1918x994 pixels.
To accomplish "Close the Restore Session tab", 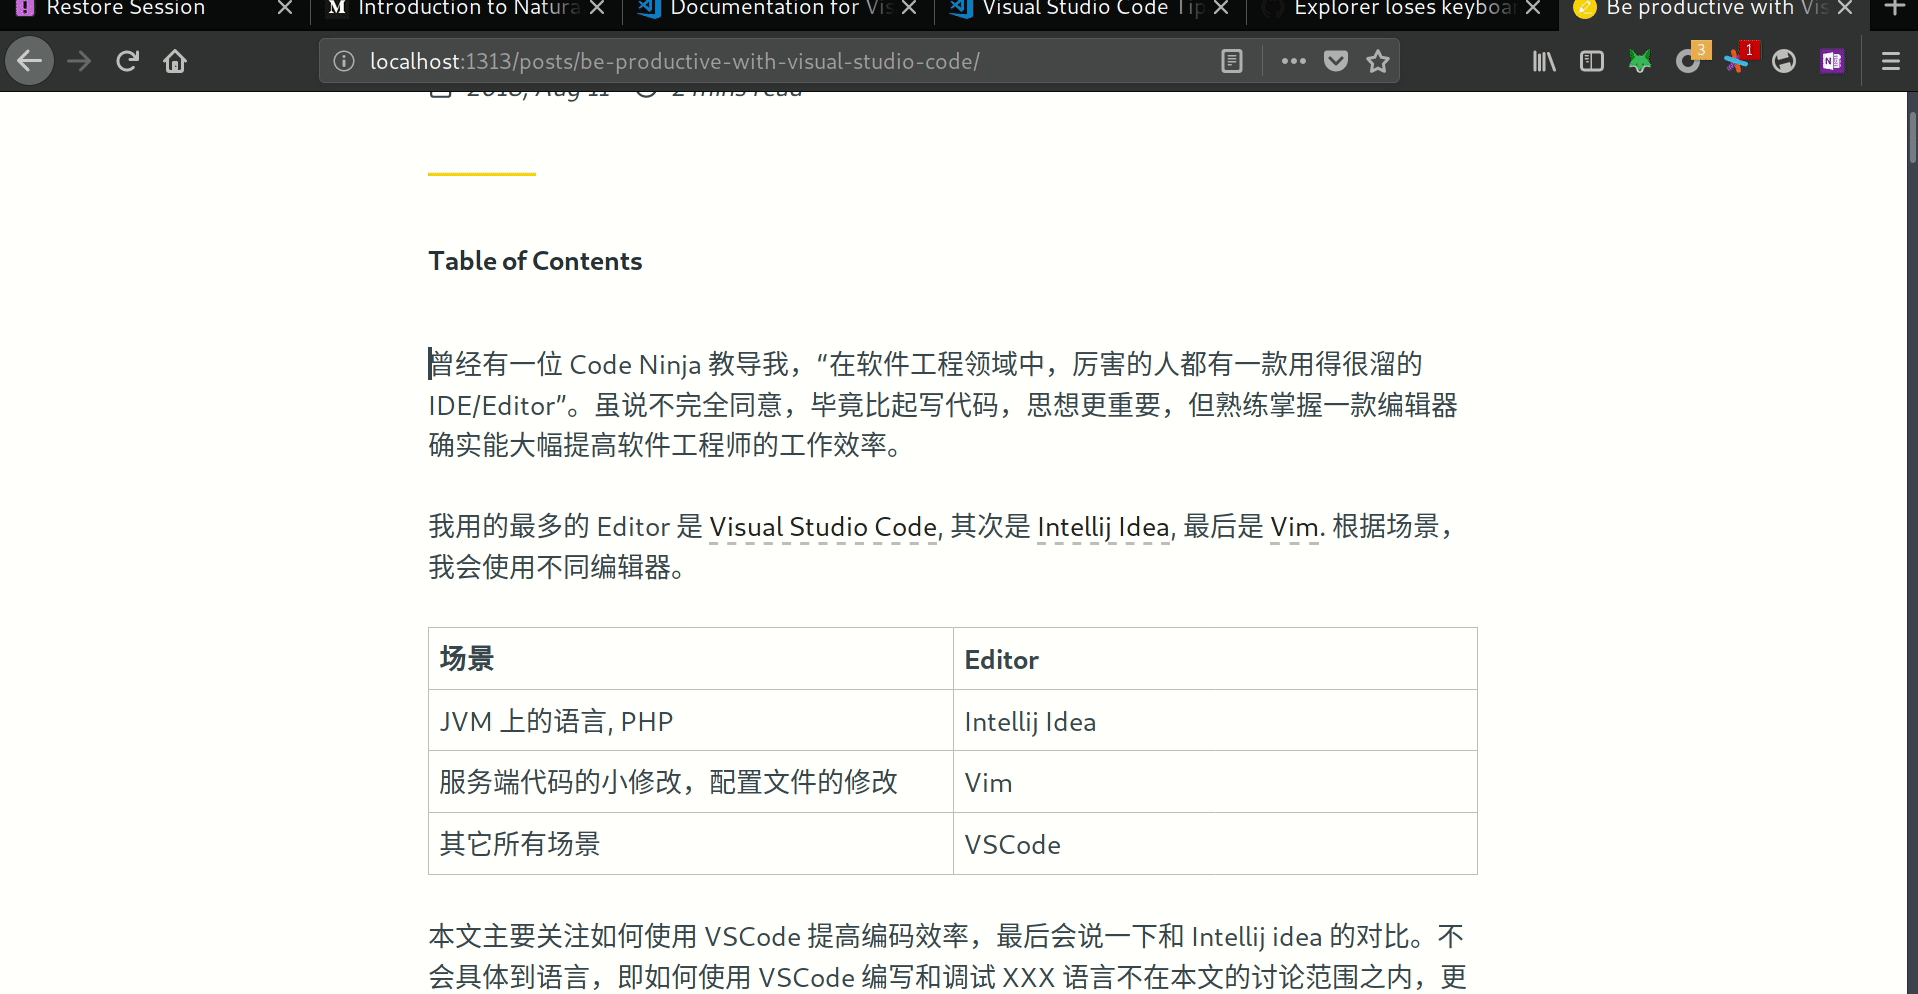I will pyautogui.click(x=285, y=8).
